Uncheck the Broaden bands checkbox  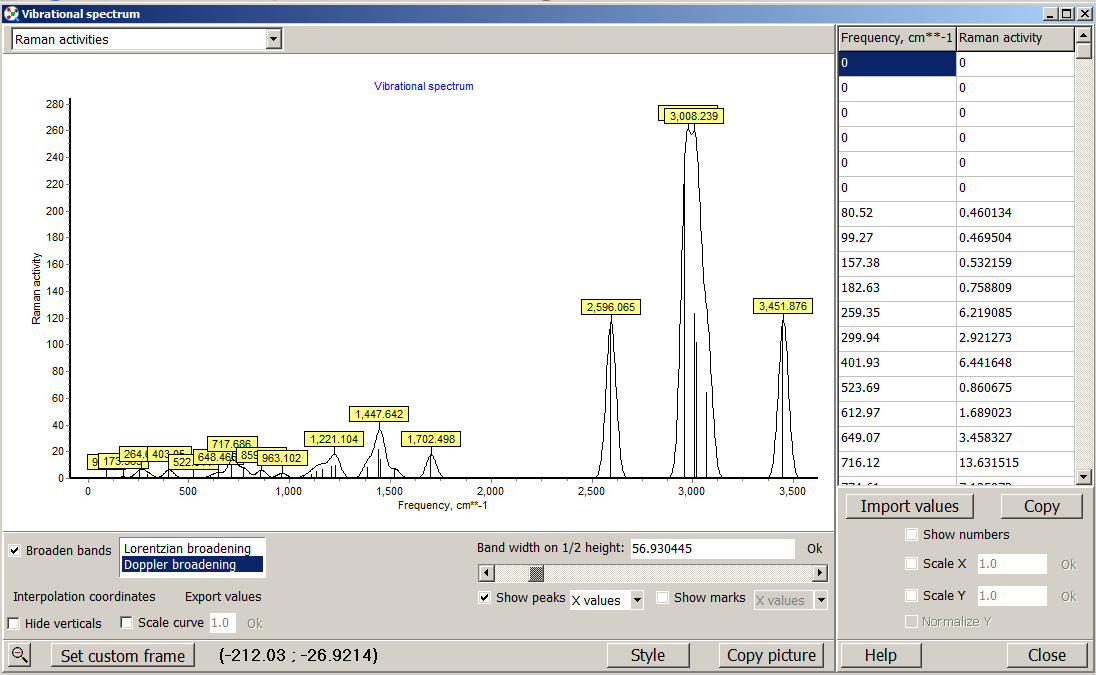pyautogui.click(x=15, y=551)
